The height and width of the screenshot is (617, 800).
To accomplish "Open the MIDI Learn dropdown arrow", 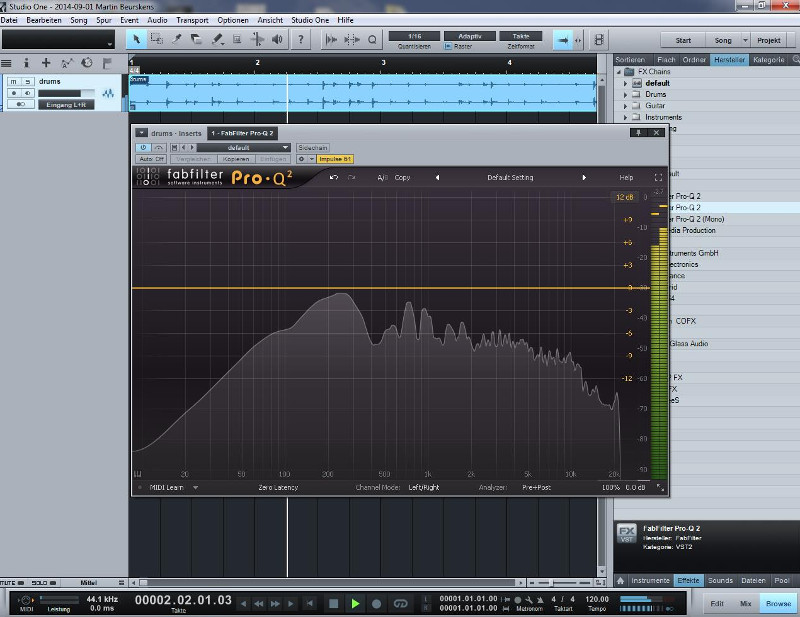I will click(195, 487).
